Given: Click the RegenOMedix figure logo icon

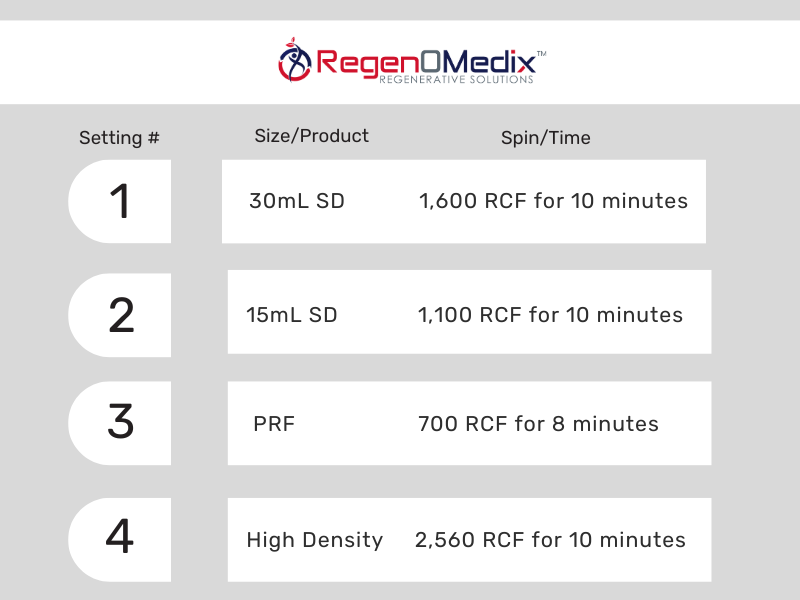Looking at the screenshot, I should click(x=295, y=62).
